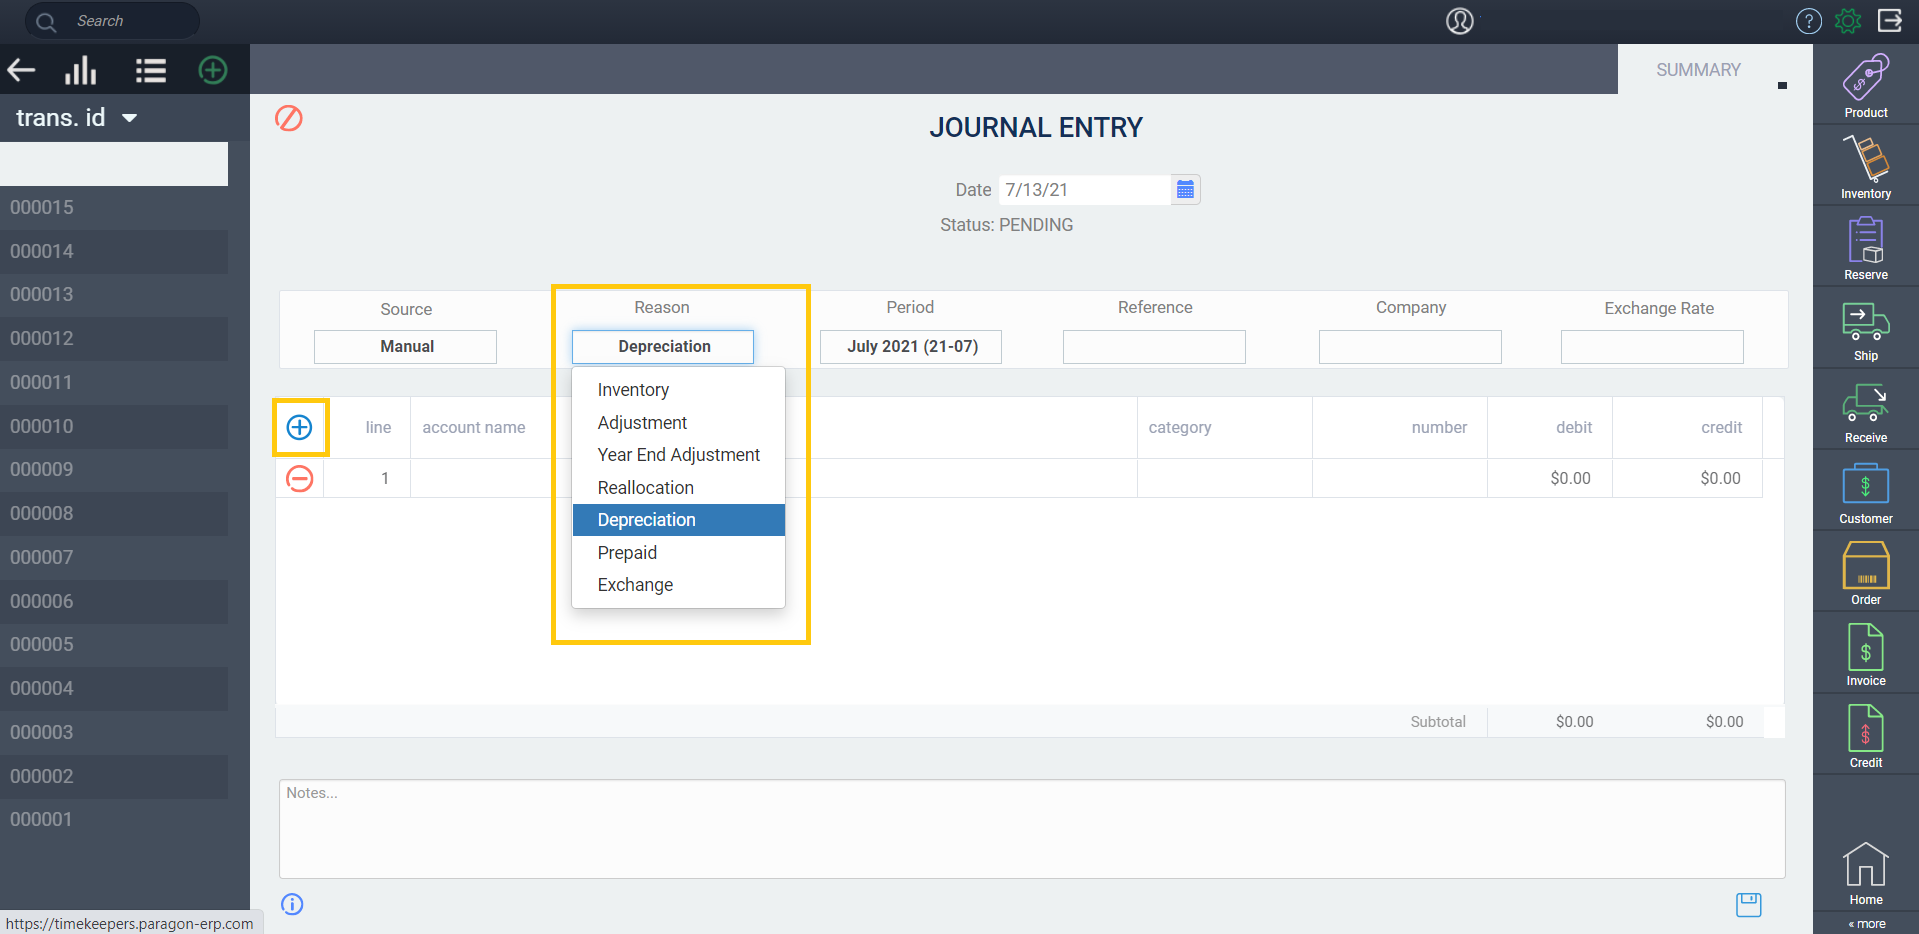
Task: Open the Order module
Action: 1866,573
